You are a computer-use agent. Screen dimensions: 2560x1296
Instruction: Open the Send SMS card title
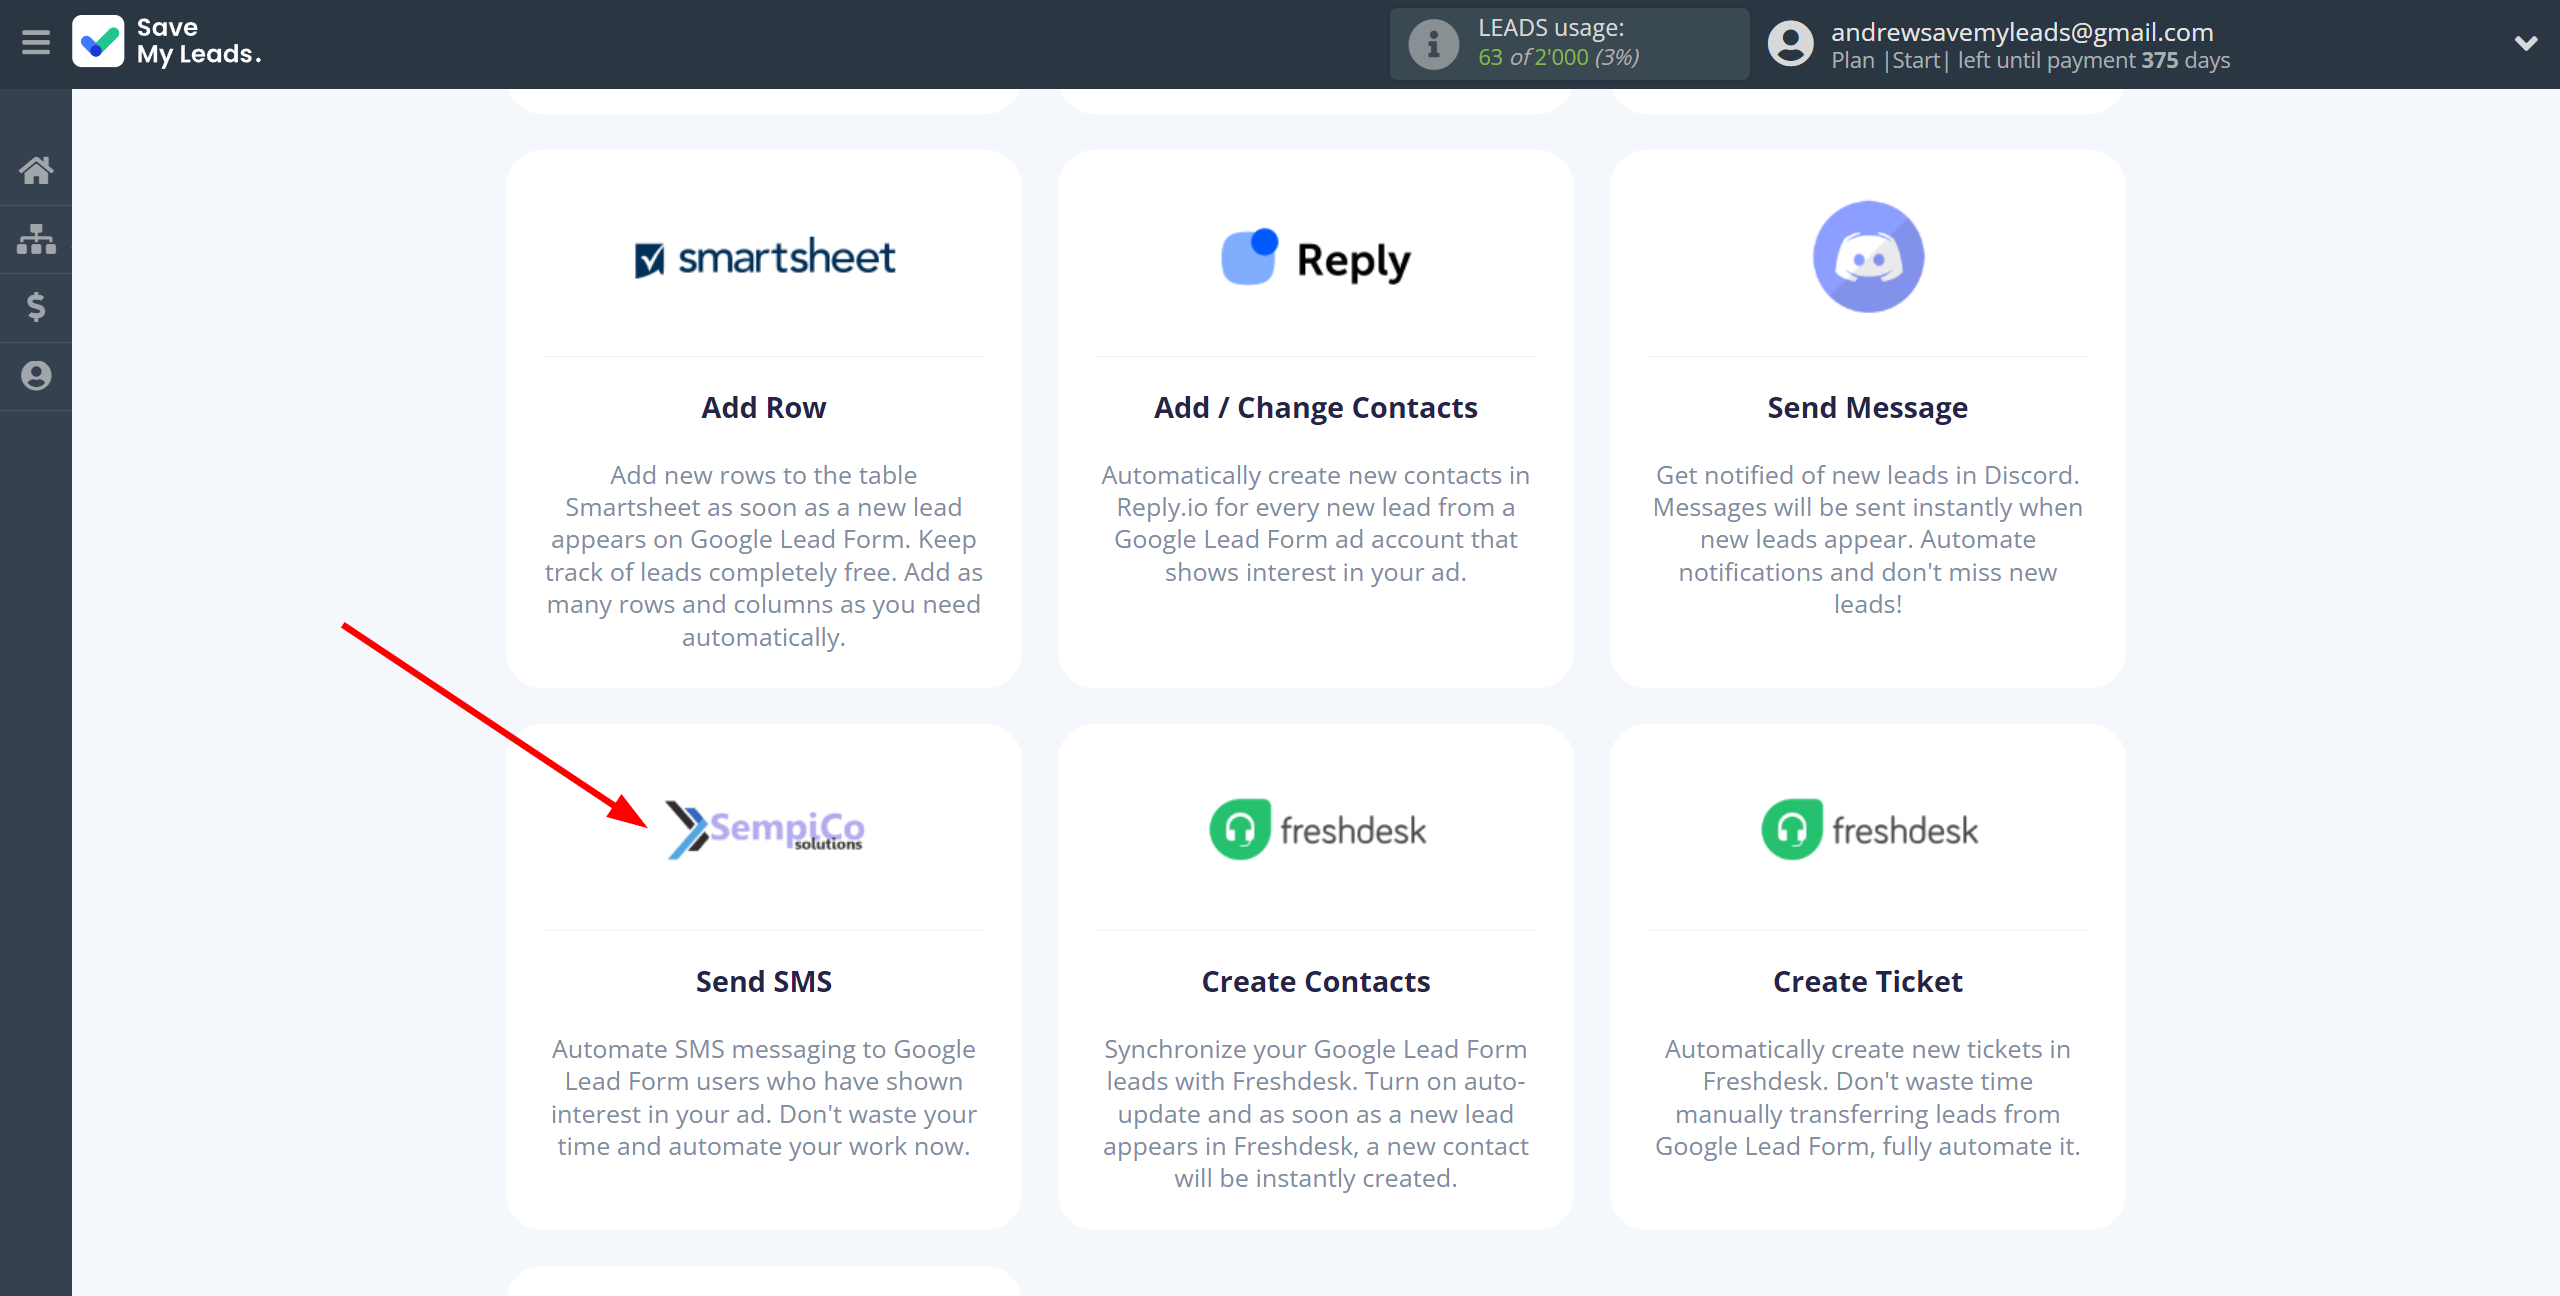[x=764, y=982]
